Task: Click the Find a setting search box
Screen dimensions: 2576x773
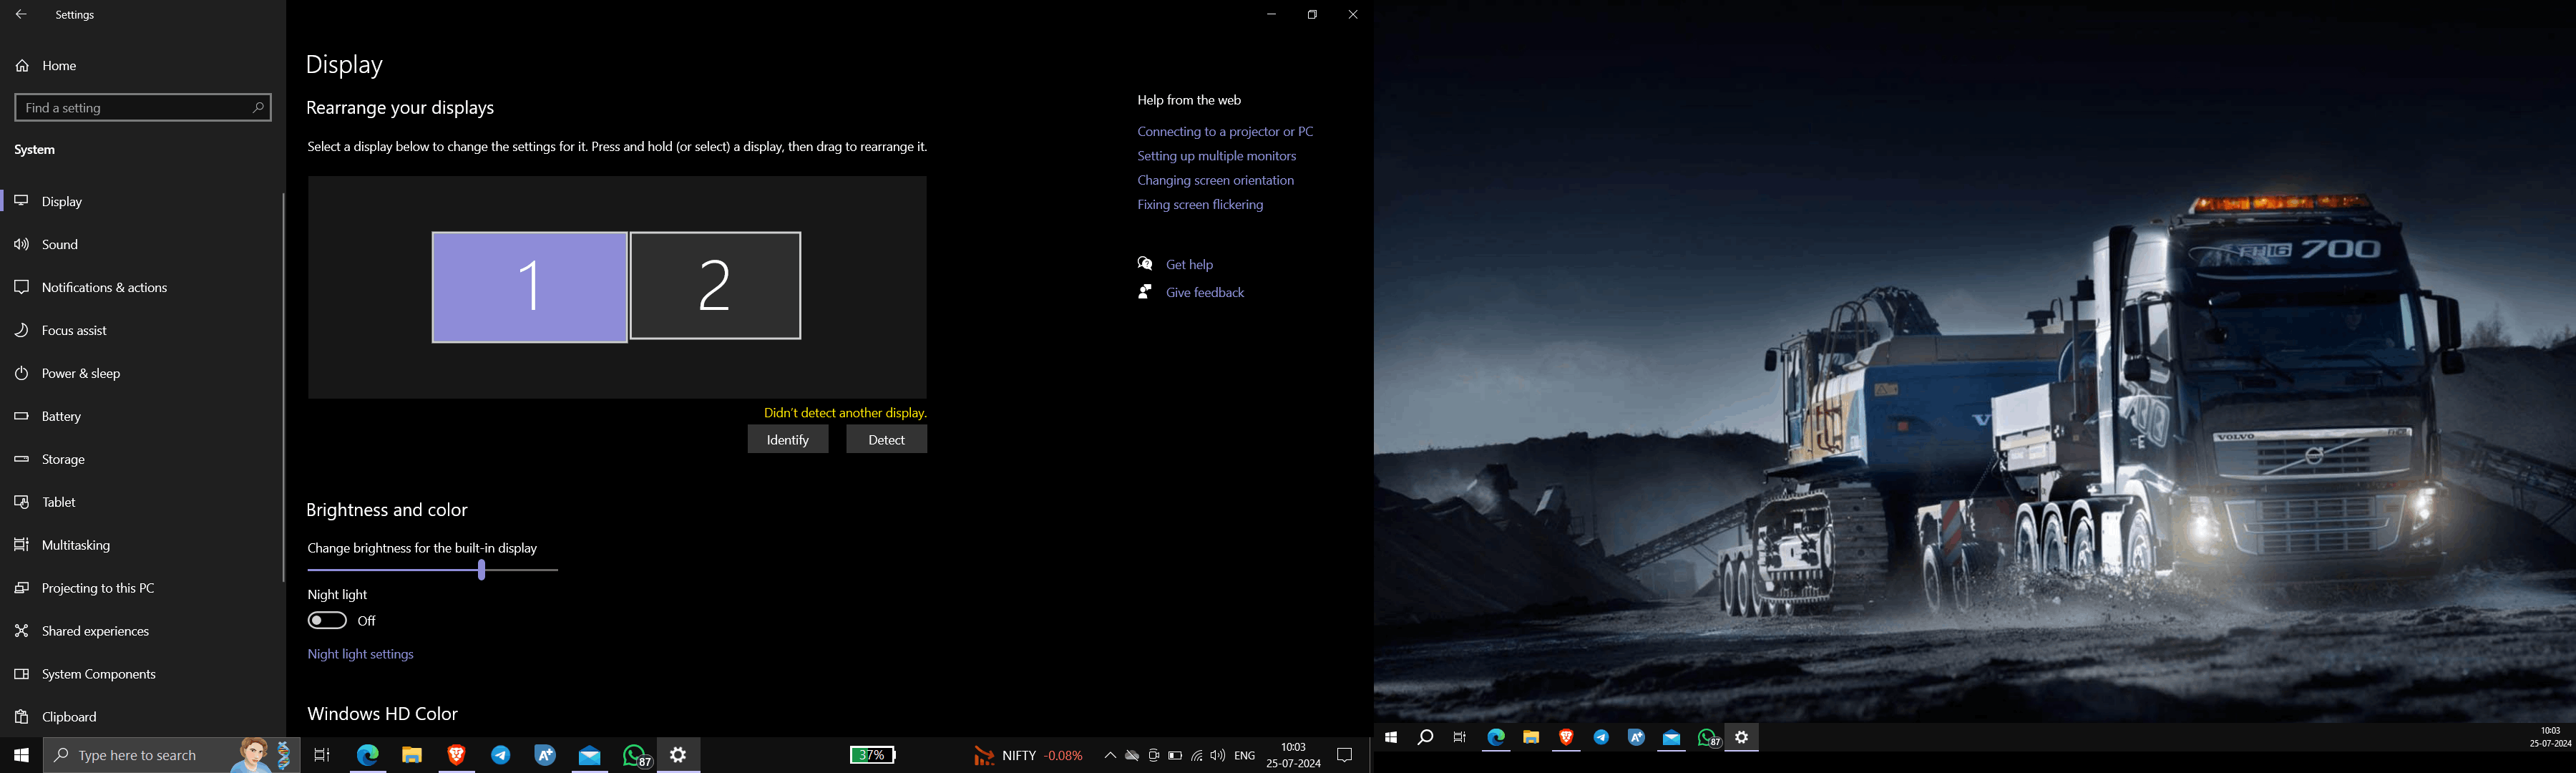Action: pyautogui.click(x=143, y=108)
